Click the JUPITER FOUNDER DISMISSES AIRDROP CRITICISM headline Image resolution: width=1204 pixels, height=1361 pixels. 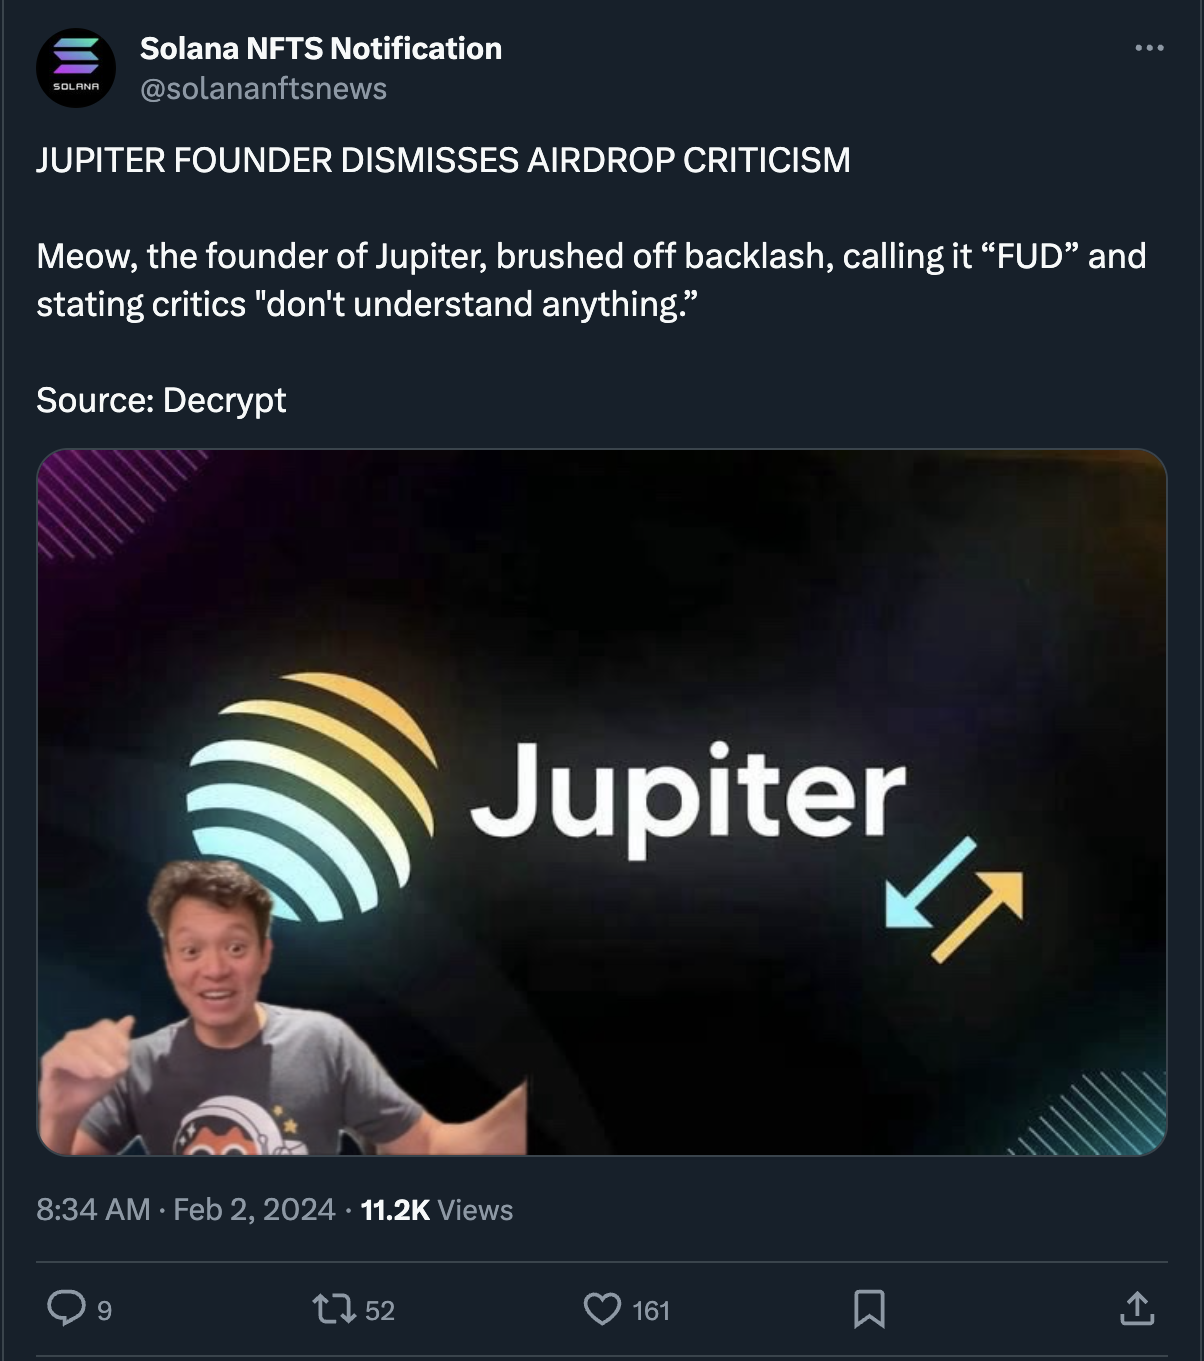point(443,160)
